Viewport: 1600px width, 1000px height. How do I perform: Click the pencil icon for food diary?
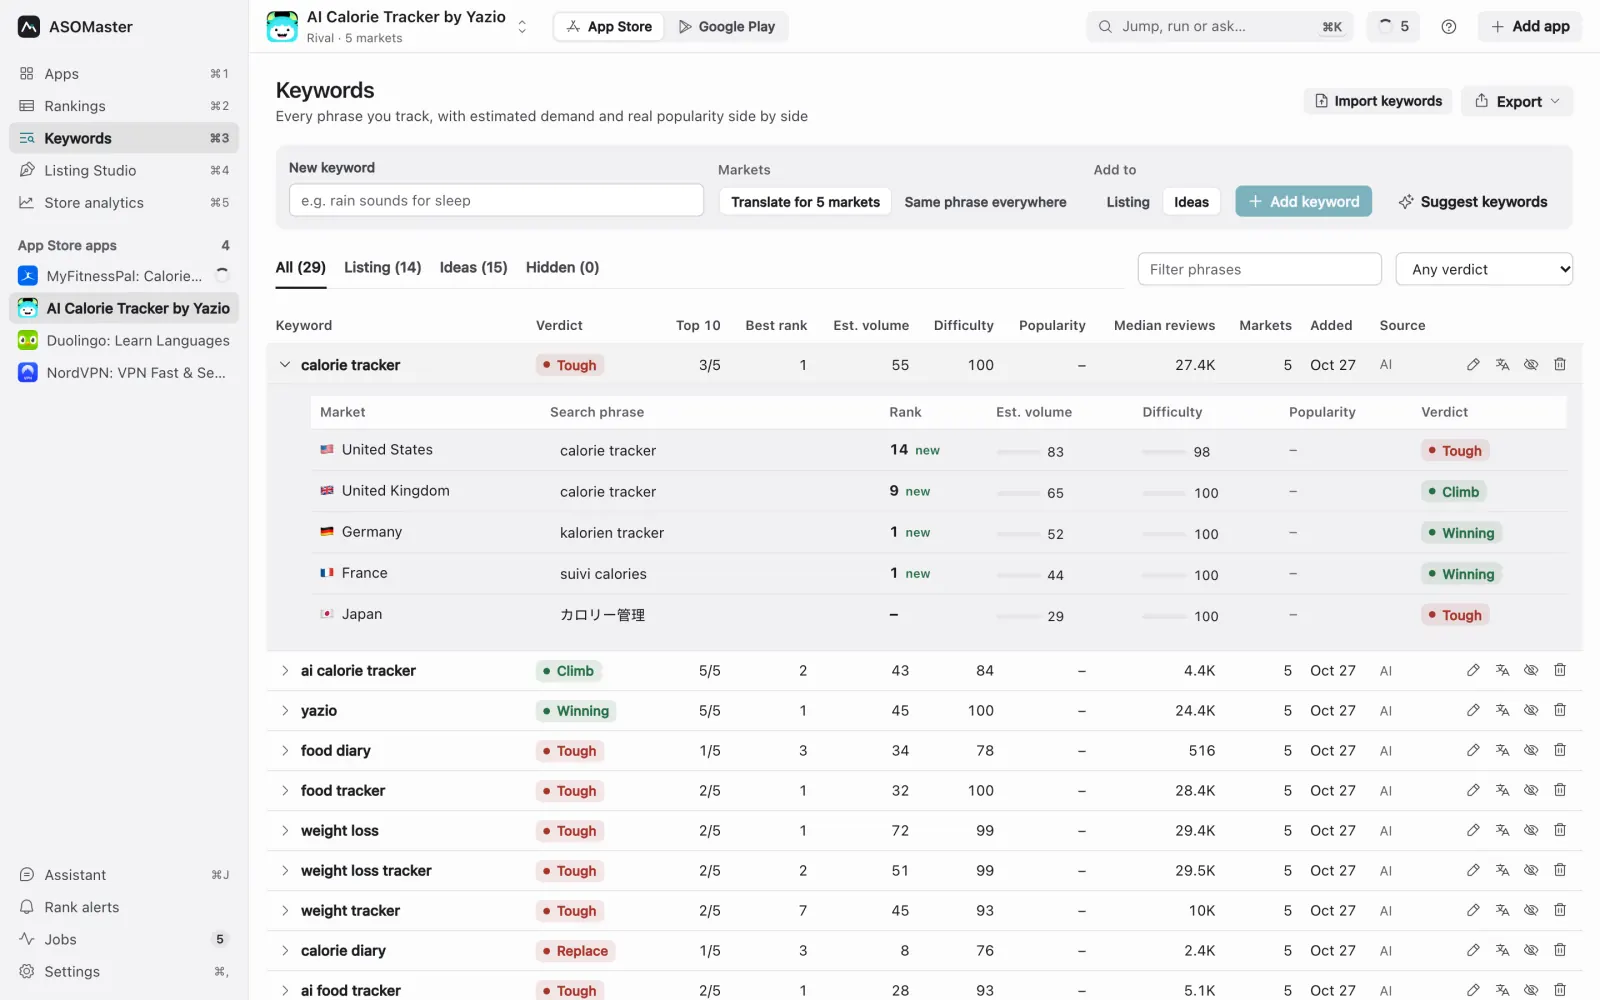(x=1473, y=750)
